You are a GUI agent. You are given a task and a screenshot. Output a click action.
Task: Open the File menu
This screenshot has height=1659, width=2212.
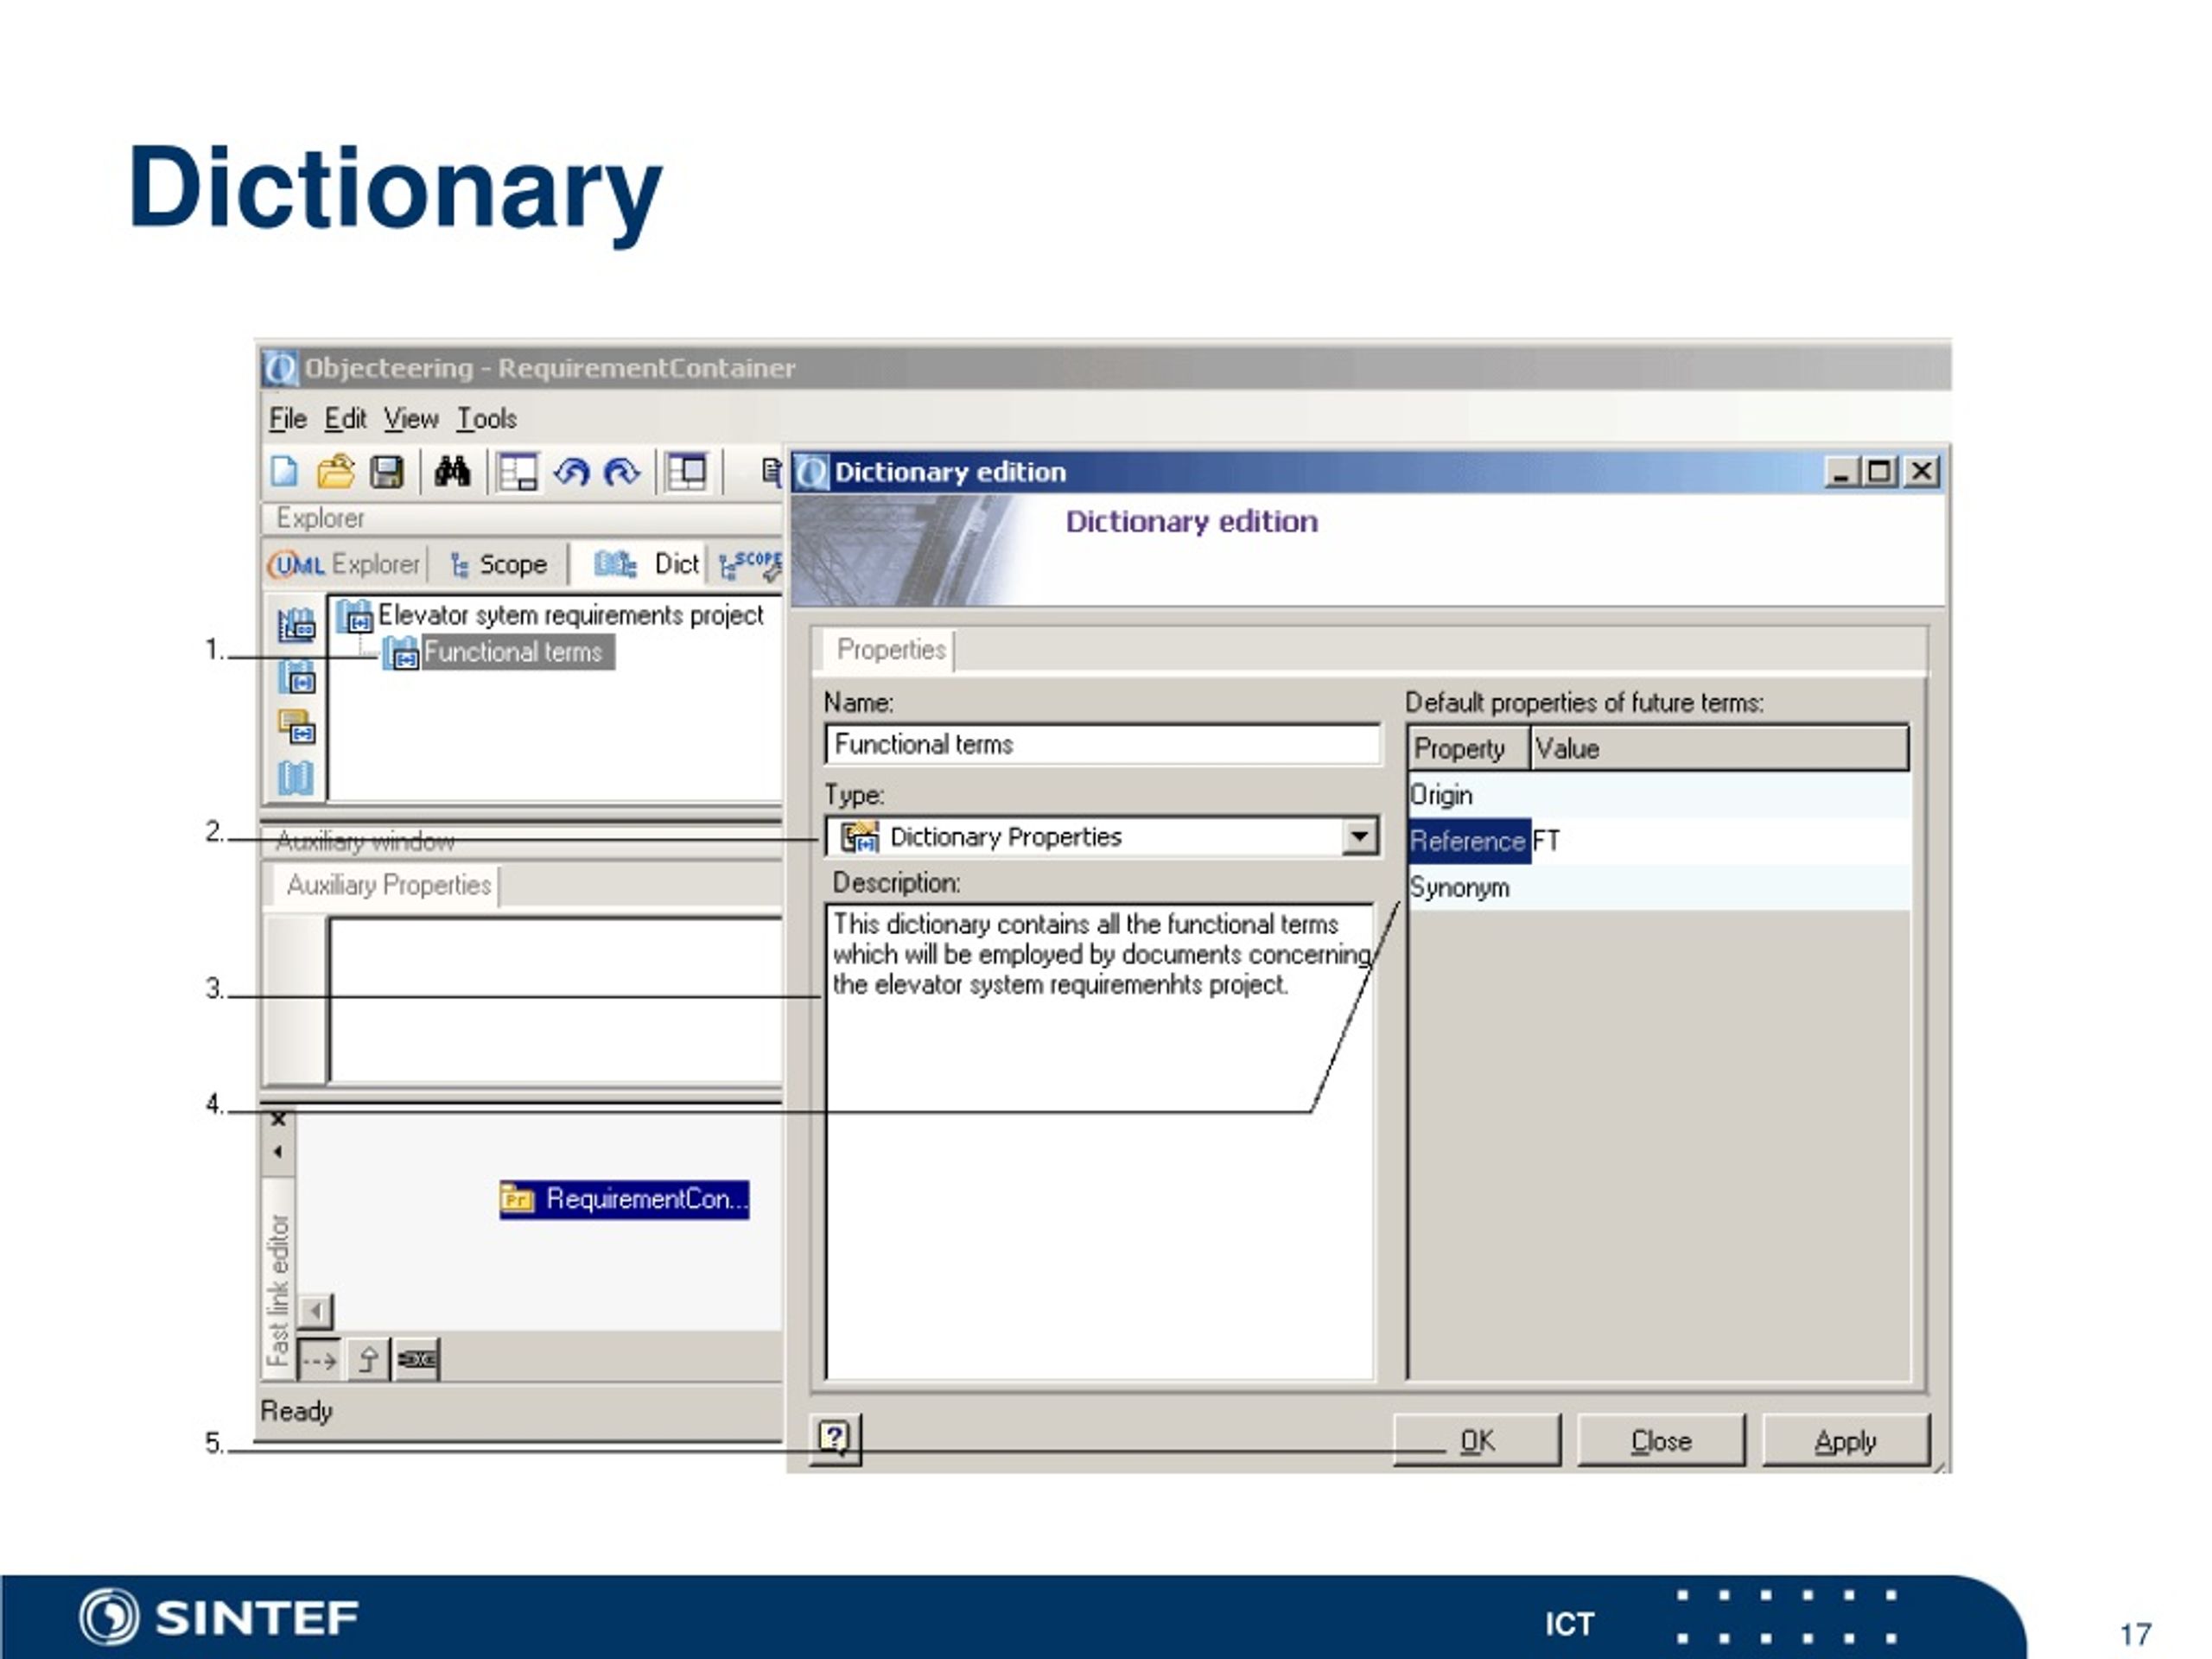tap(288, 419)
